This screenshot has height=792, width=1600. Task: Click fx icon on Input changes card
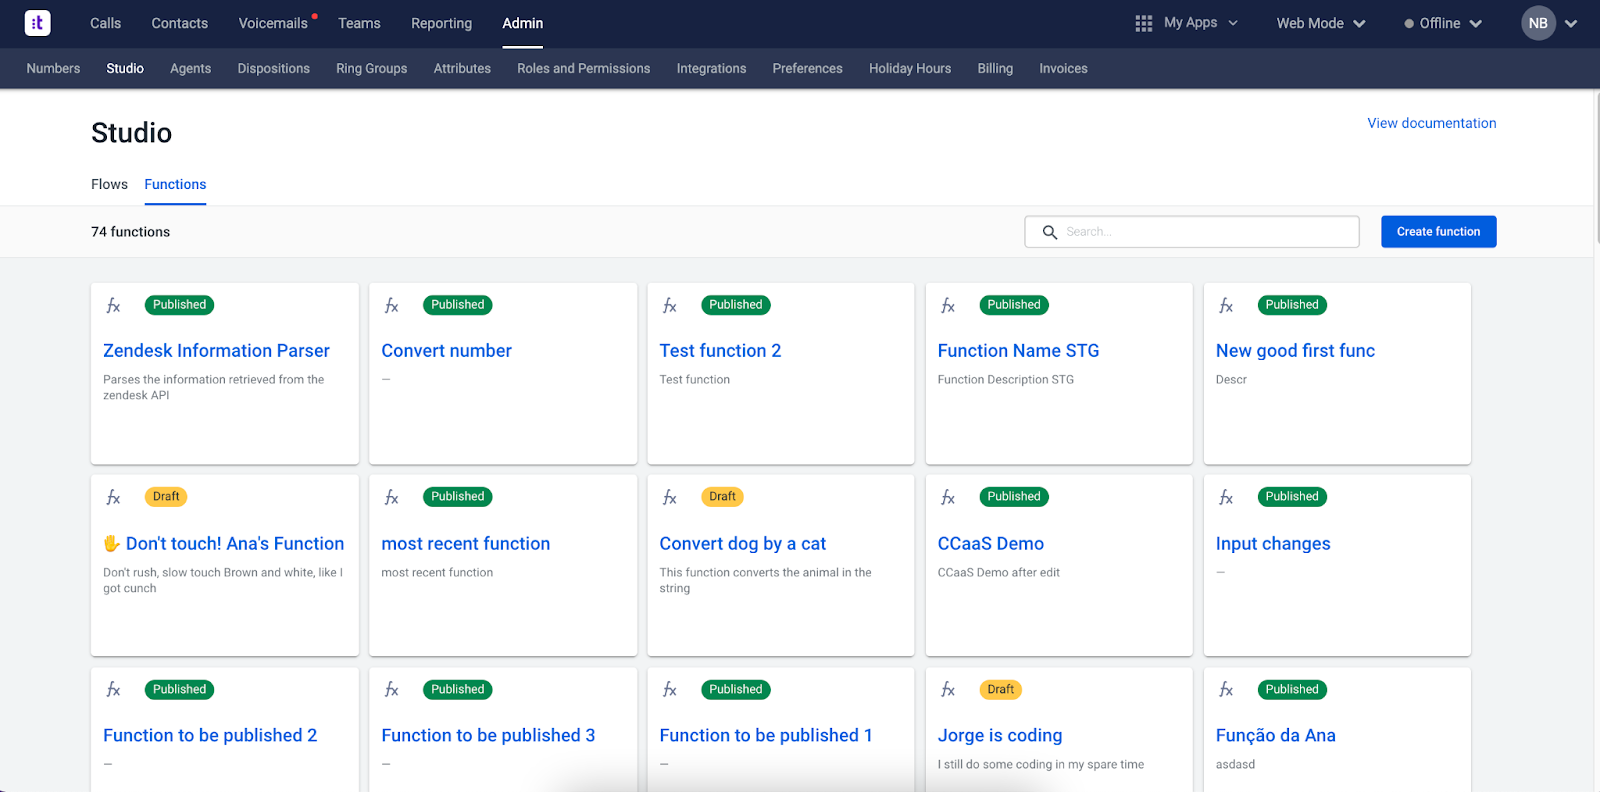tap(1226, 498)
